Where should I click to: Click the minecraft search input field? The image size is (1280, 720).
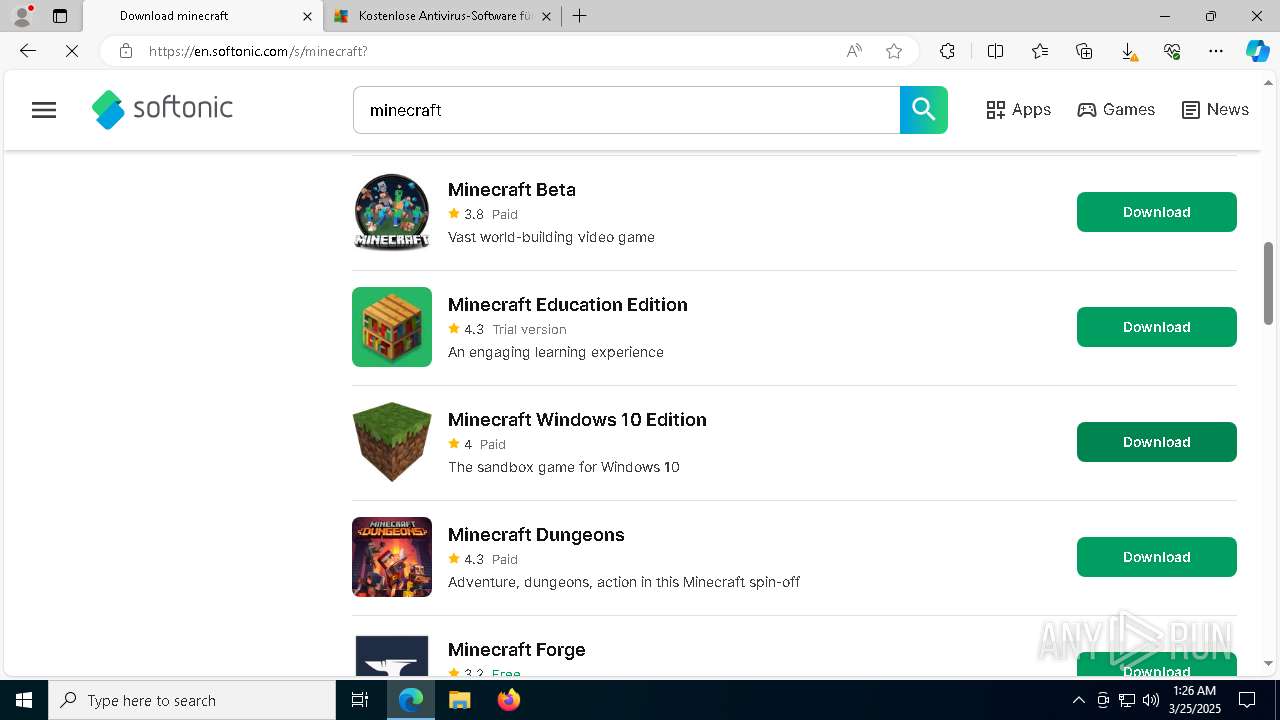[626, 110]
